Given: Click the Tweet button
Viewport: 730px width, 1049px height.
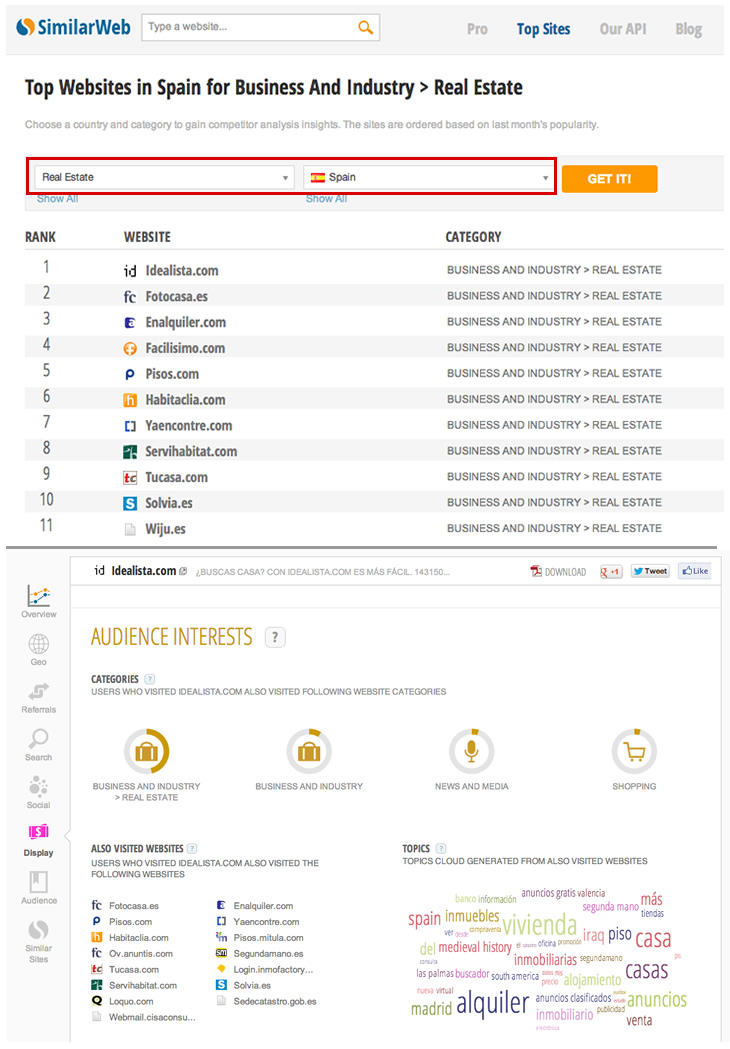Looking at the screenshot, I should pos(650,571).
